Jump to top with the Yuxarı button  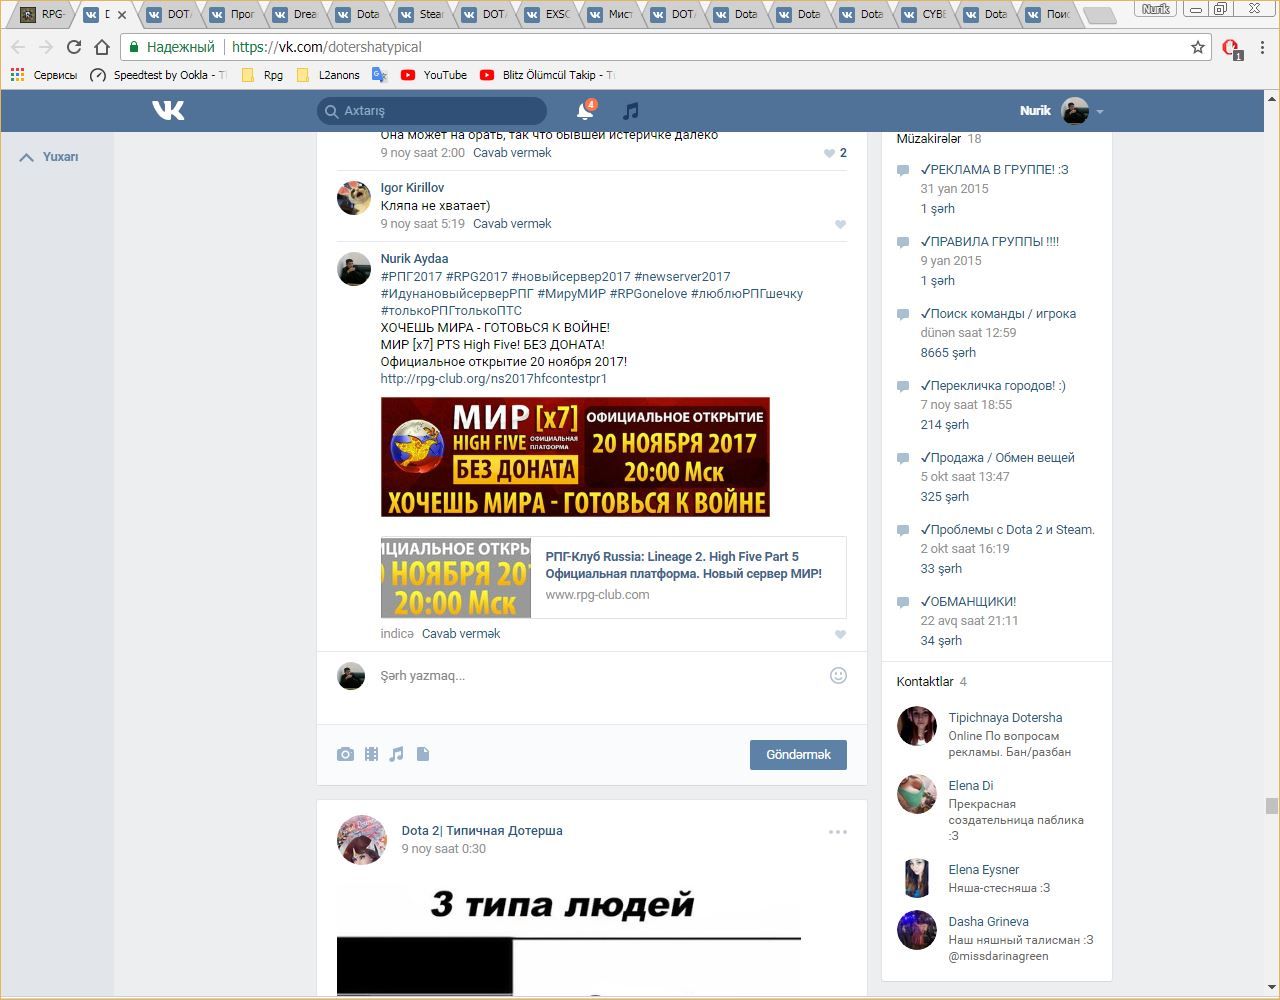pos(49,157)
